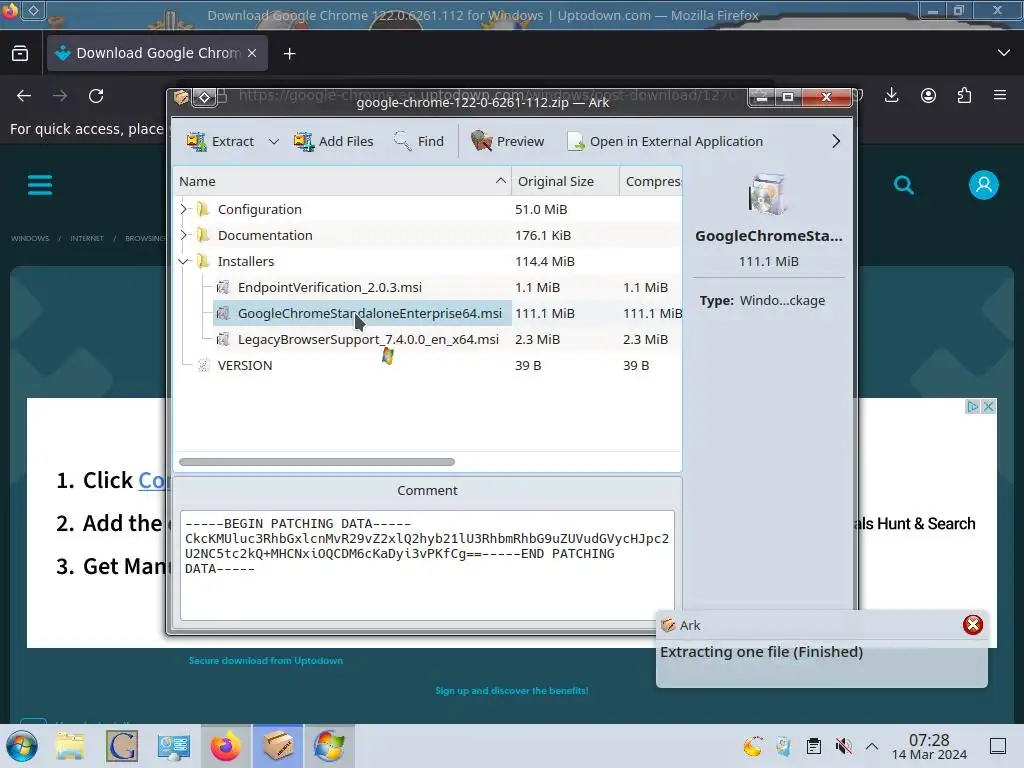Dismiss the Ark extraction notification

coord(972,625)
